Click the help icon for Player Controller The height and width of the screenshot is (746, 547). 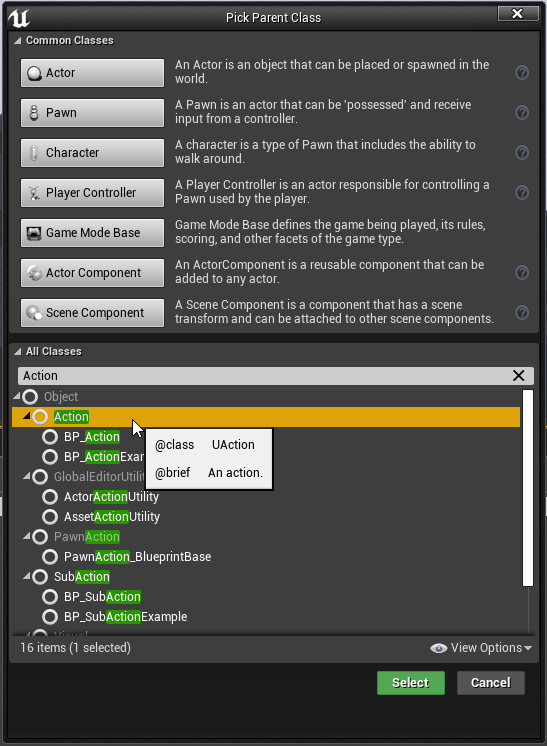pyautogui.click(x=522, y=193)
